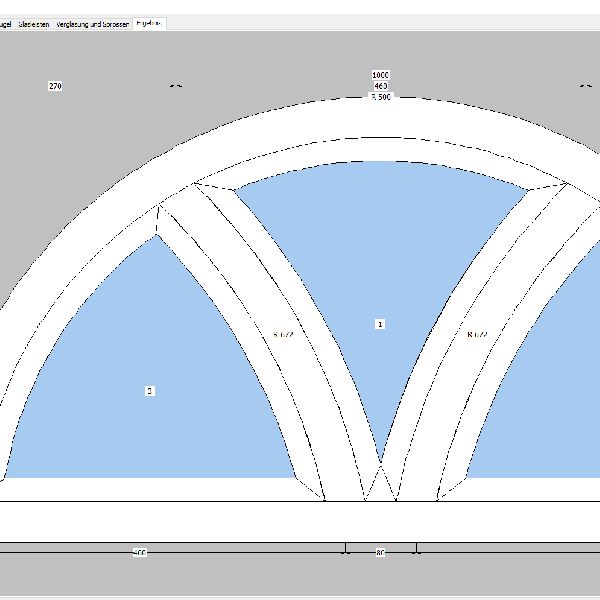Viewport: 600px width, 600px height.
Task: Click the left dimension value on the bottom line
Action: [140, 552]
